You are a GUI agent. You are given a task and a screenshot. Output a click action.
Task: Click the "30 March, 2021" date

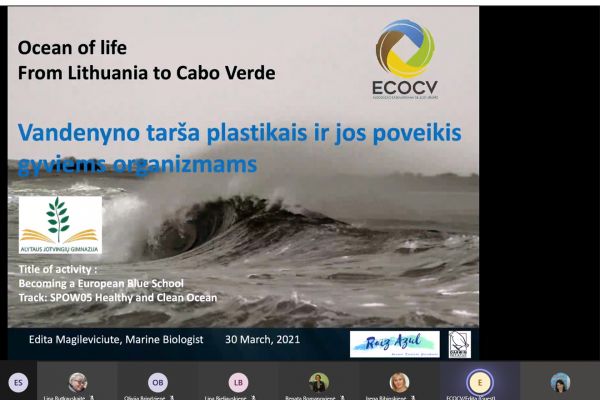pyautogui.click(x=262, y=340)
